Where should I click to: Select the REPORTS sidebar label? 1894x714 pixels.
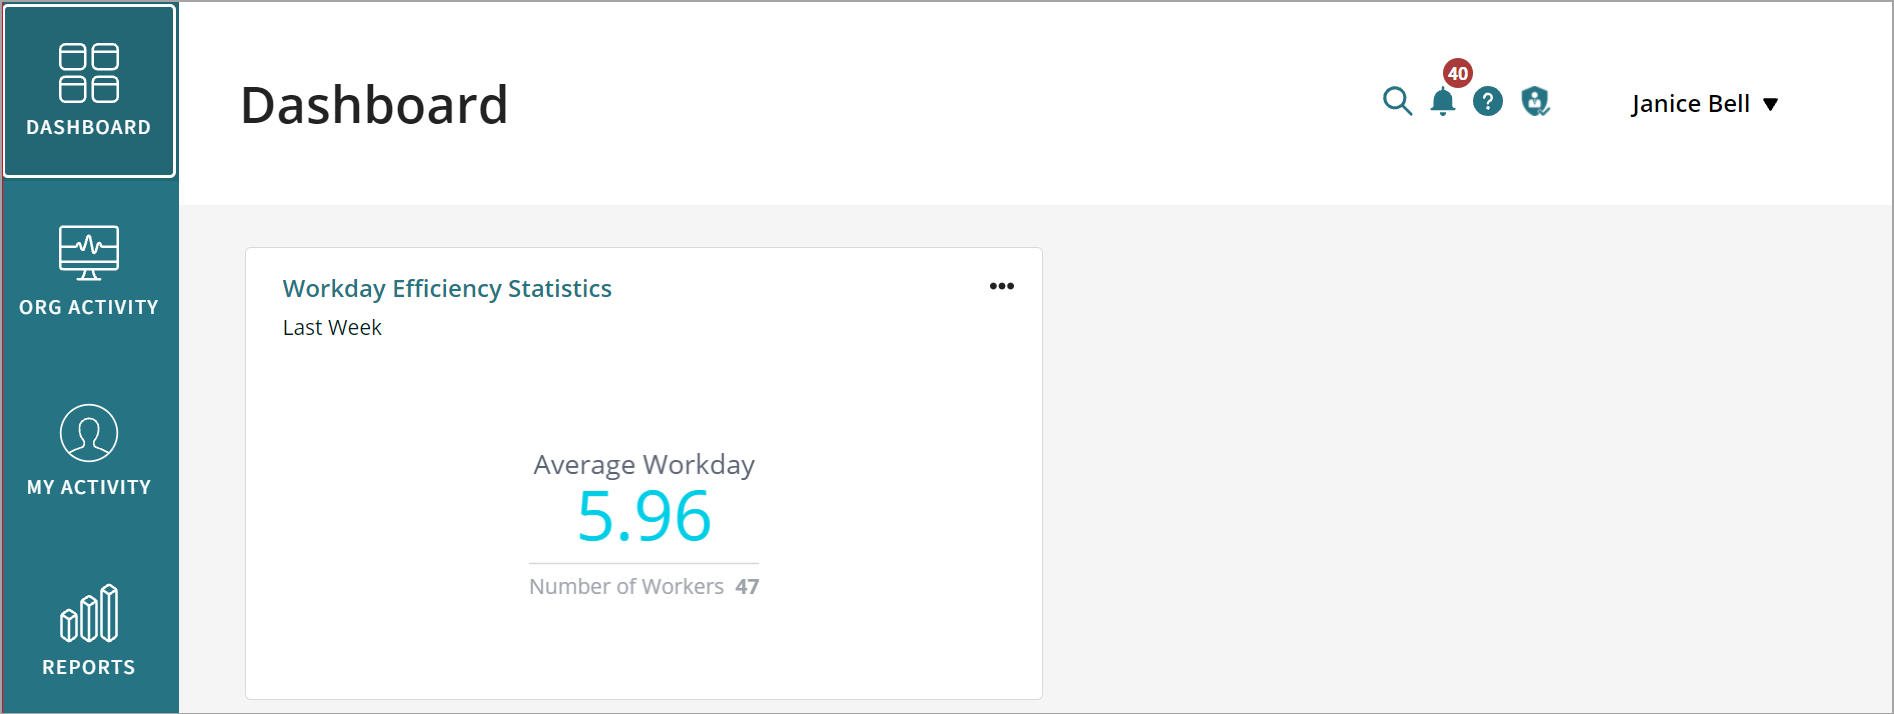[x=89, y=667]
